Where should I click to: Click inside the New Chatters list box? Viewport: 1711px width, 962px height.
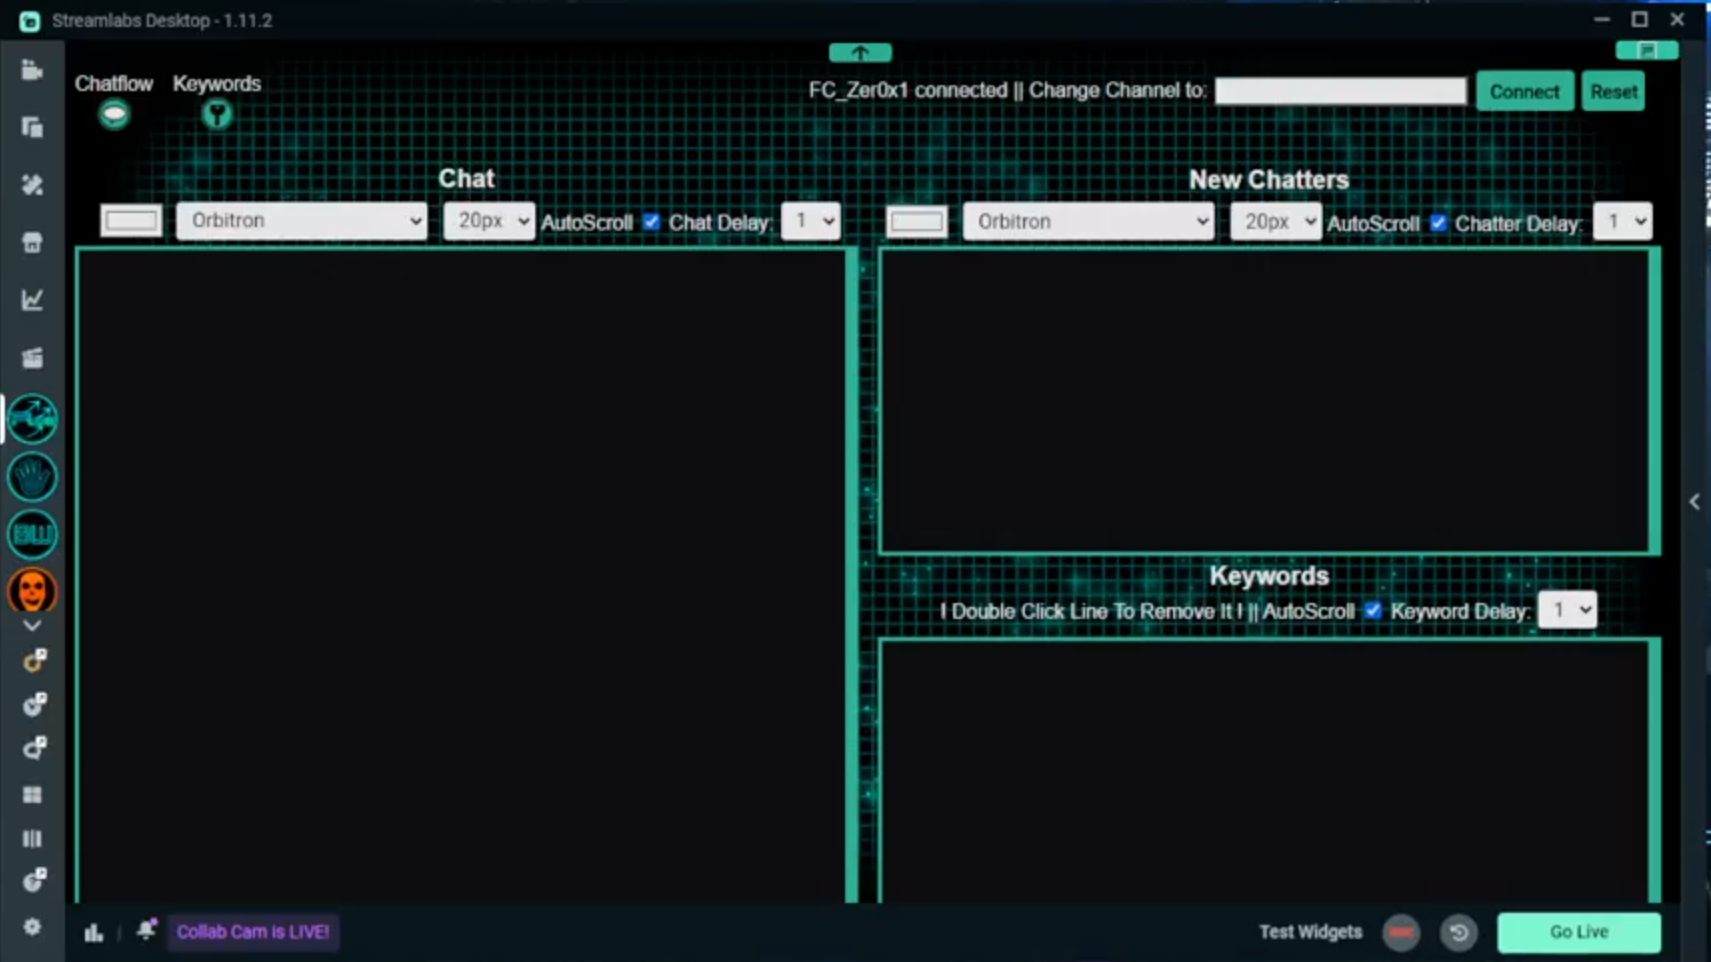1266,400
